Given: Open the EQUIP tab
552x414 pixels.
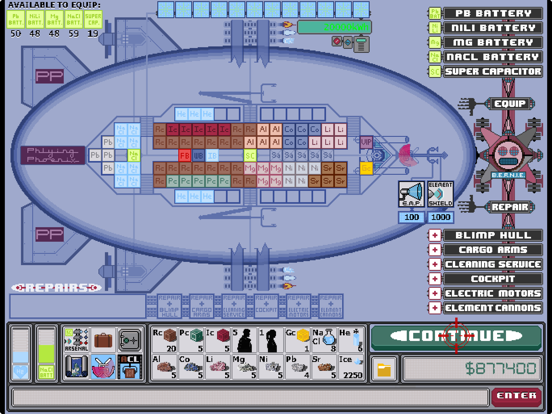Looking at the screenshot, I should 510,104.
